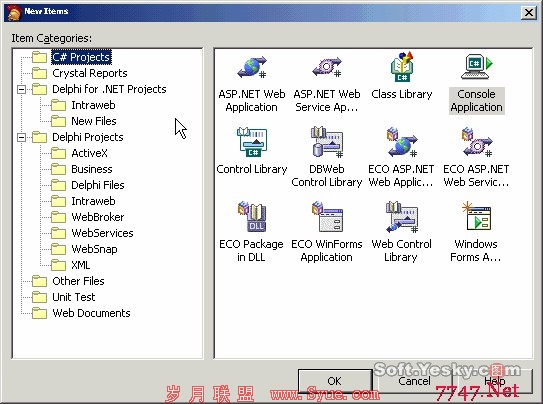Screen dimensions: 543x404
Task: Pick the ECO Package in DLL icon
Action: click(x=252, y=217)
